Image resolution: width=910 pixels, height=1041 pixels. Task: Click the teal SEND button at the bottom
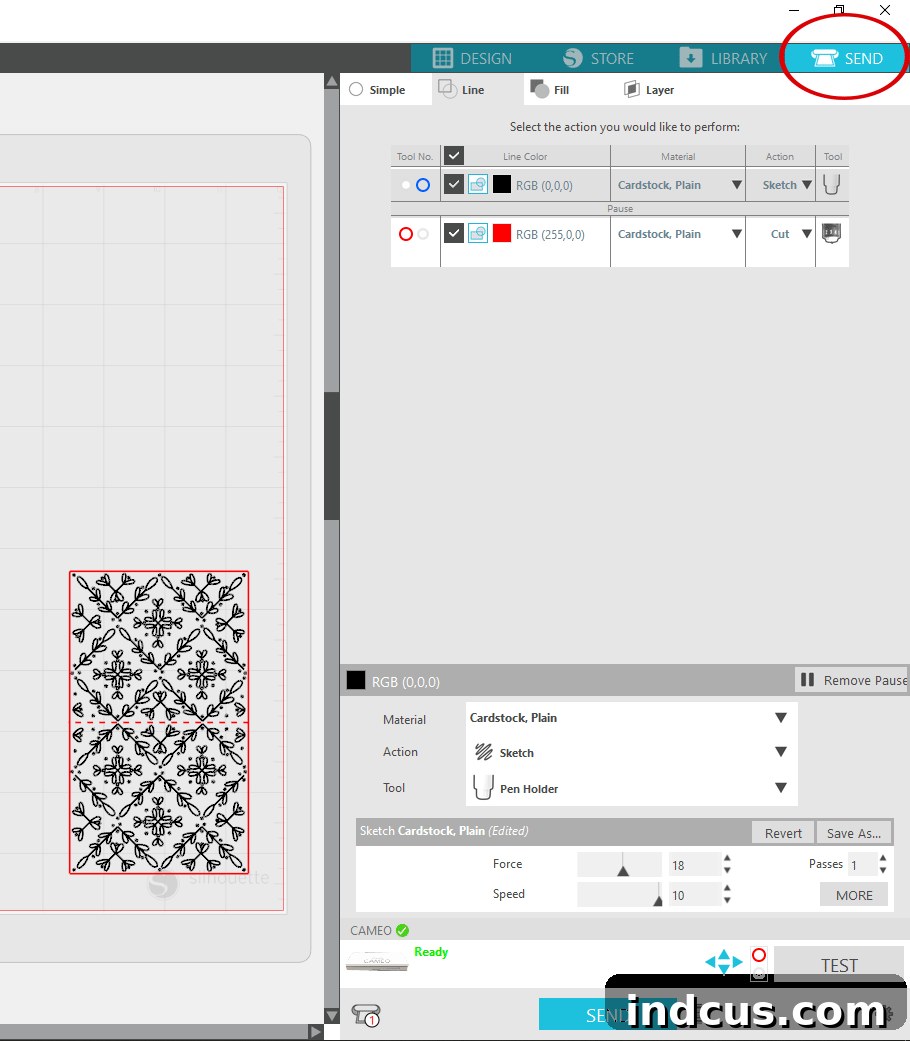tap(607, 1014)
